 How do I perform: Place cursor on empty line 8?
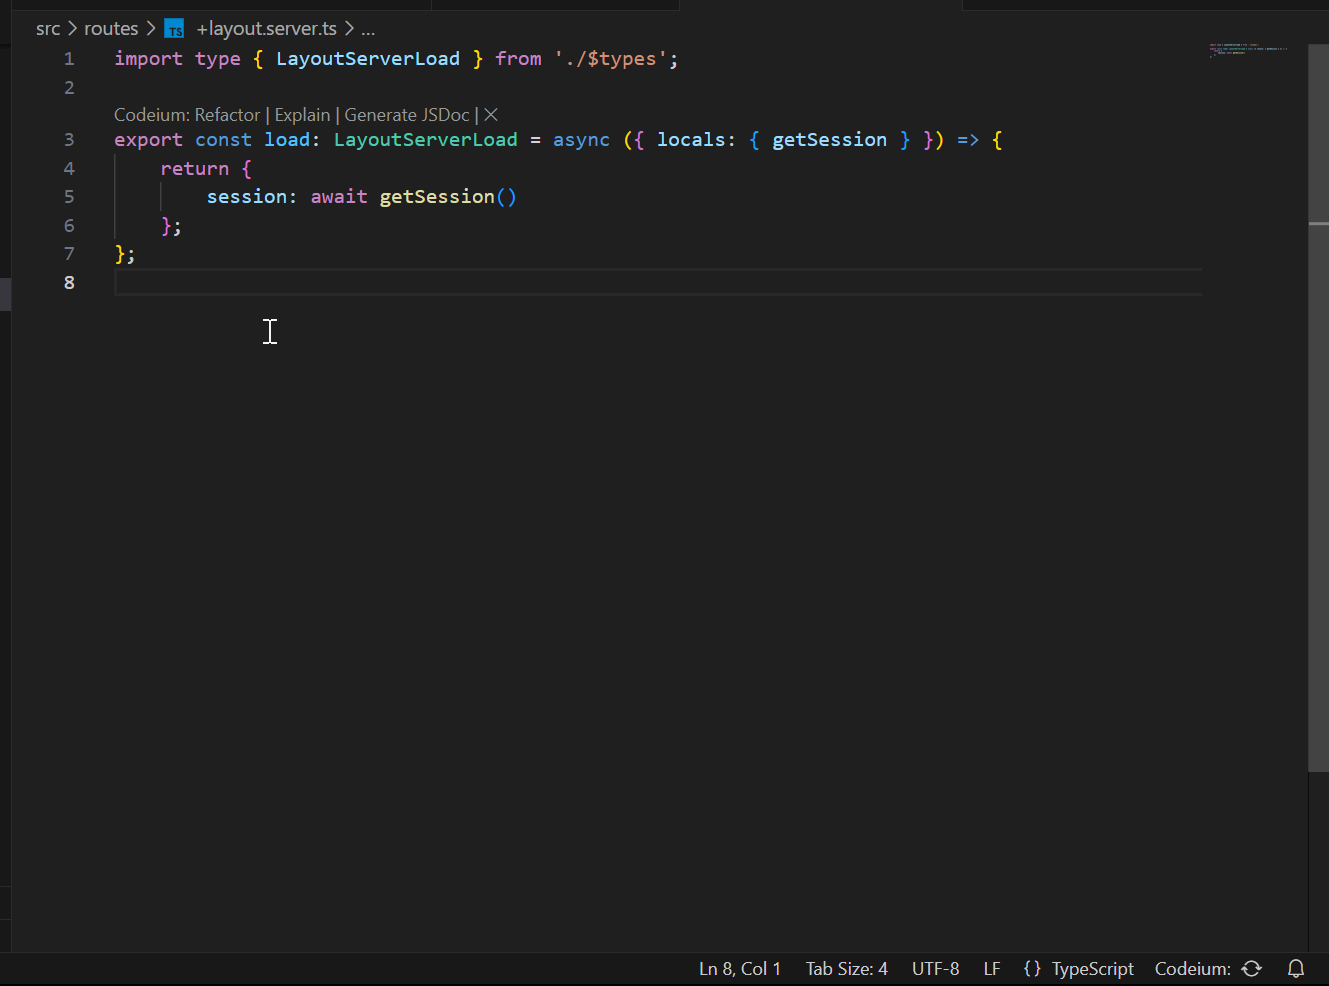pyautogui.click(x=658, y=283)
